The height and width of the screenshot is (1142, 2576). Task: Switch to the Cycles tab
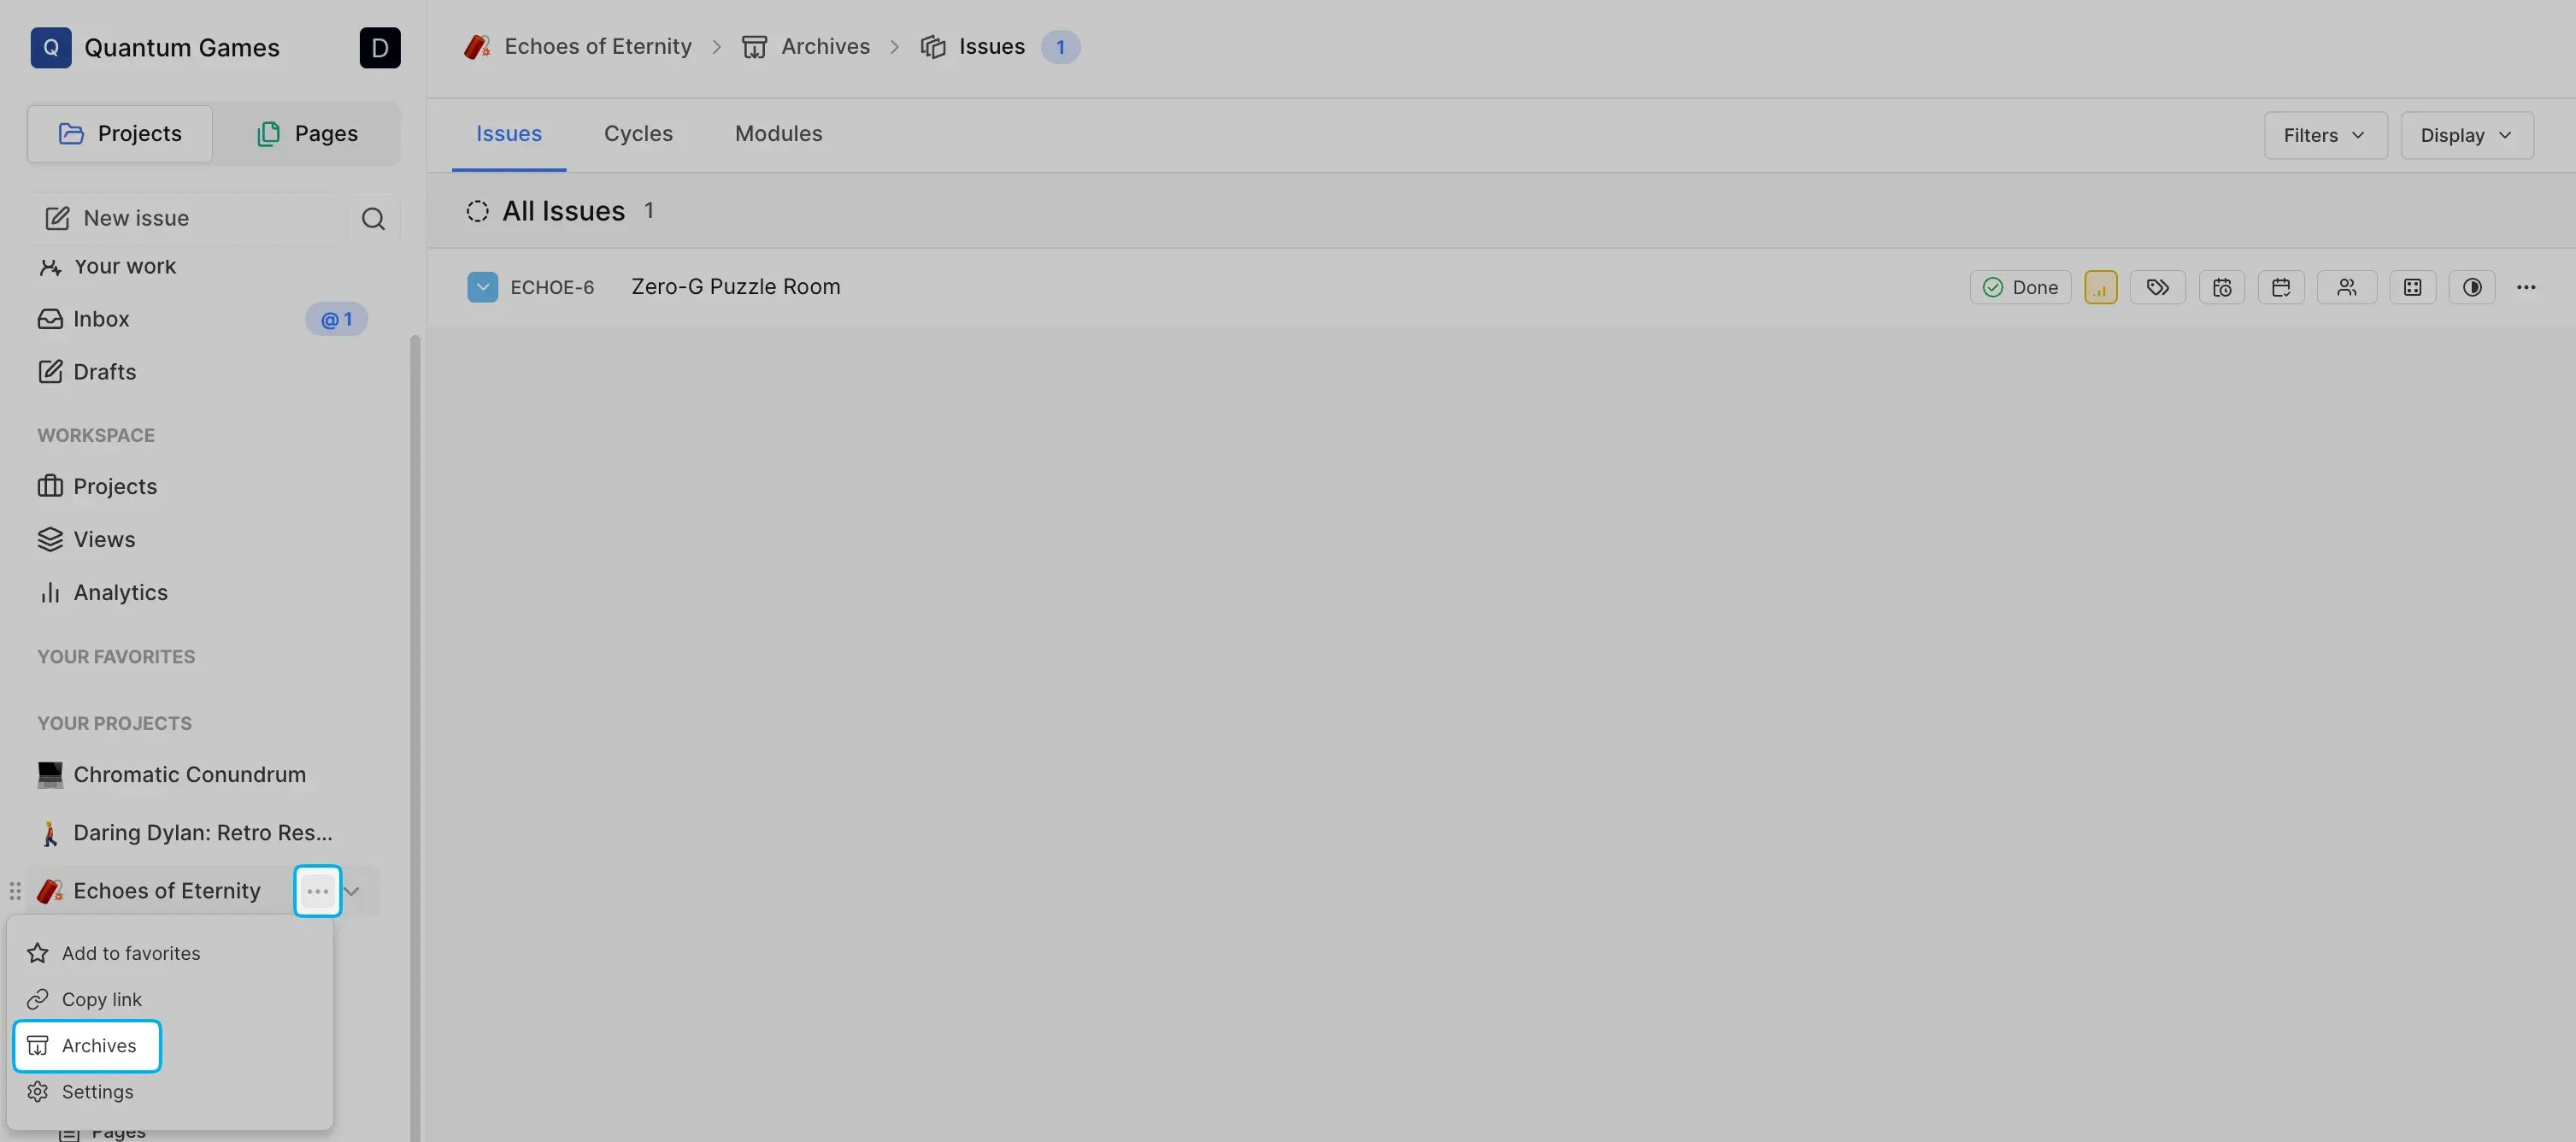tap(638, 133)
